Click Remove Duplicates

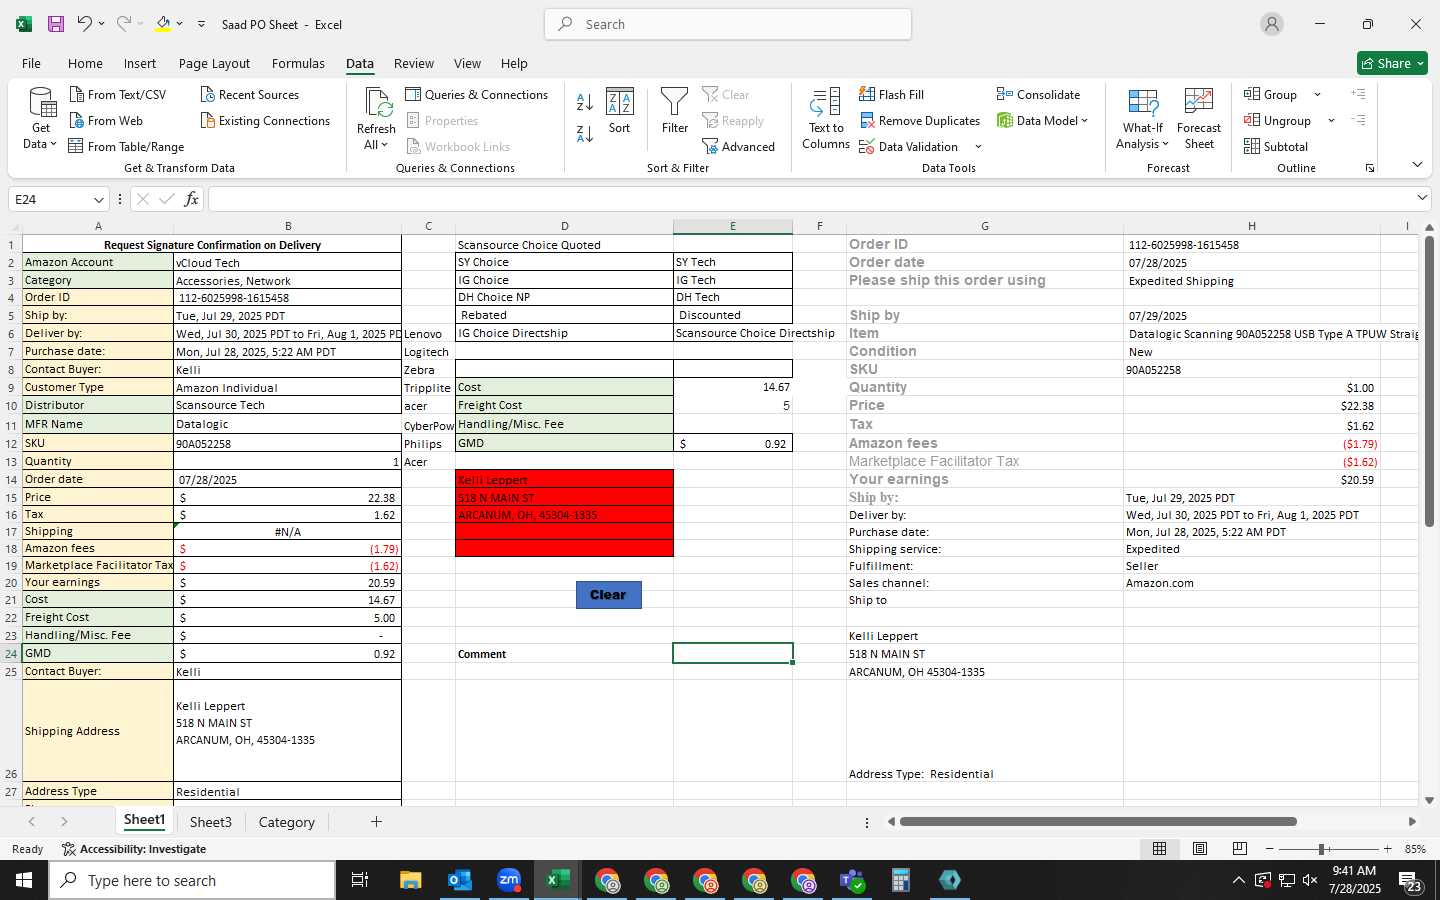click(x=919, y=121)
